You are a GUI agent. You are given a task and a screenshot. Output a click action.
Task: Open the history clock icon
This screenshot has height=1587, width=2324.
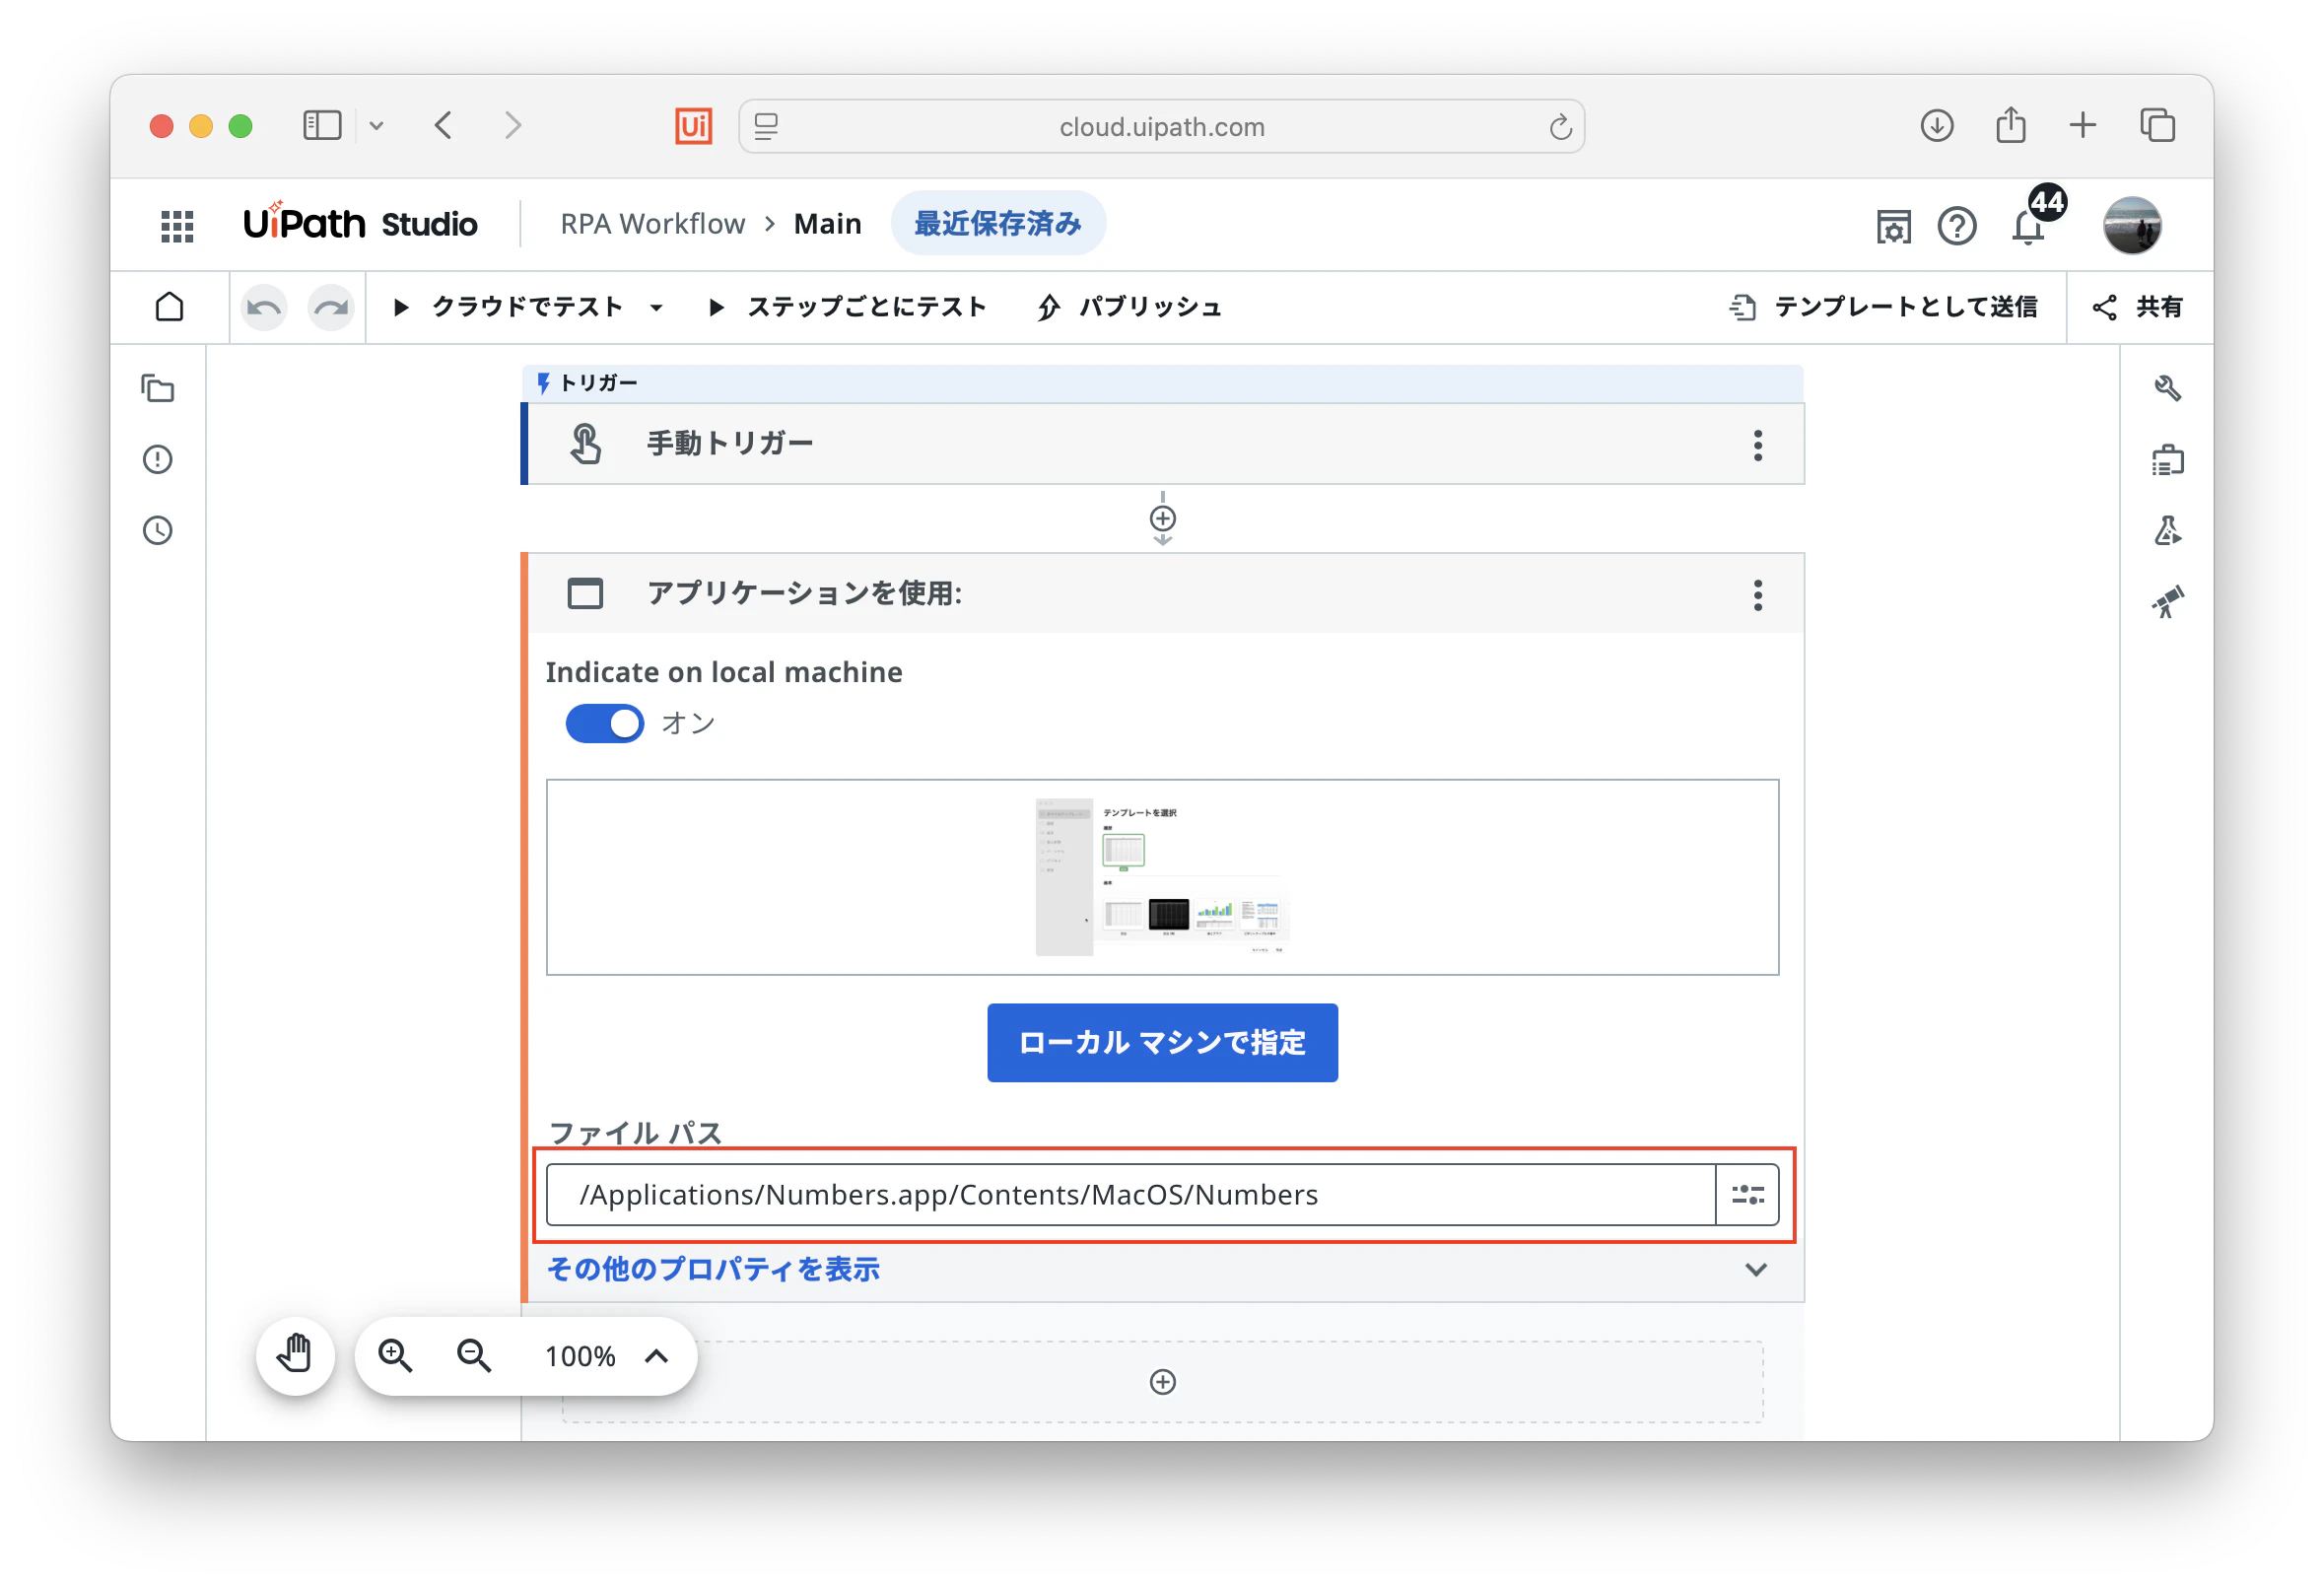click(x=158, y=530)
